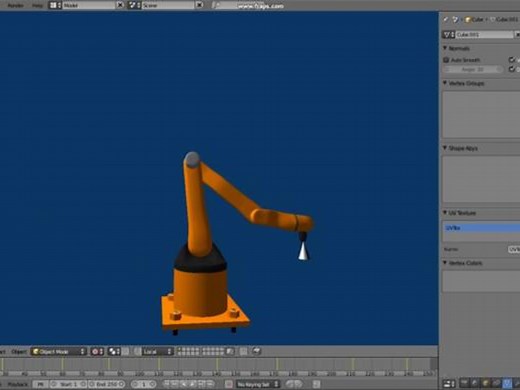Toggle the snap during transform button

244,351
